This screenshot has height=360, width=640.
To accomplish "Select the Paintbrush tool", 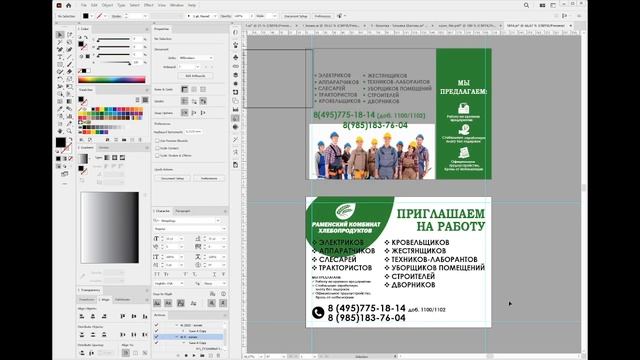I will tap(69, 64).
